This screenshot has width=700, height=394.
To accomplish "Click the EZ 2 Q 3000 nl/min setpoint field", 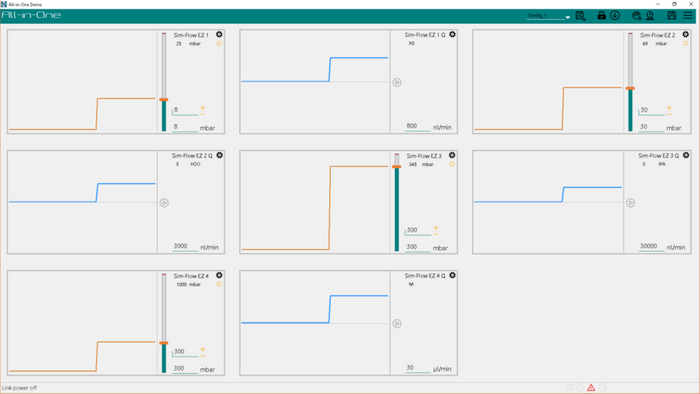I will 185,246.
